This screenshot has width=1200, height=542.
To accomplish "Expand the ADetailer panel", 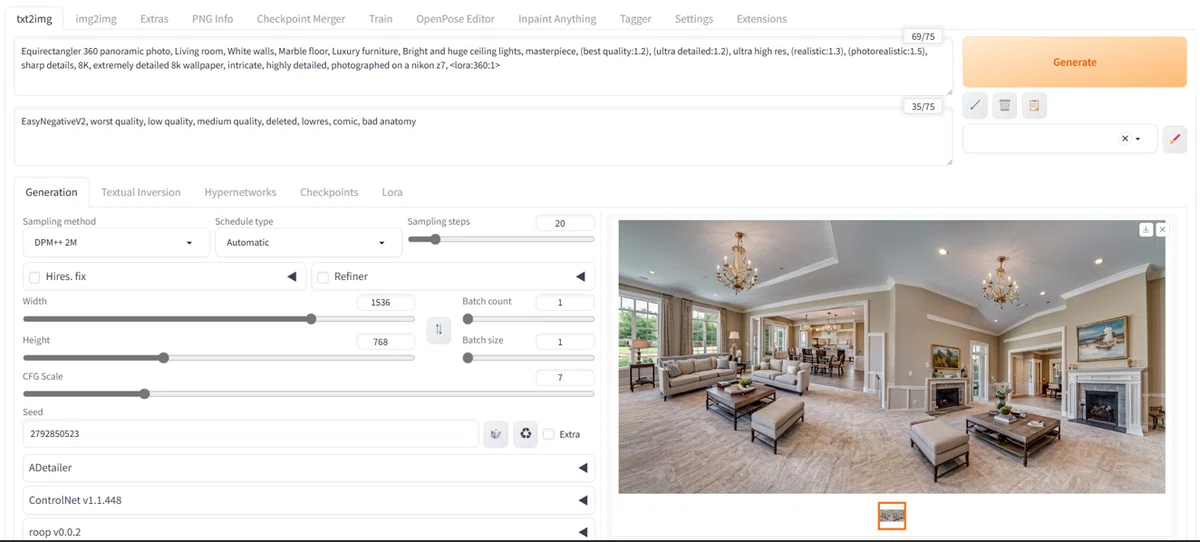I will click(x=308, y=467).
